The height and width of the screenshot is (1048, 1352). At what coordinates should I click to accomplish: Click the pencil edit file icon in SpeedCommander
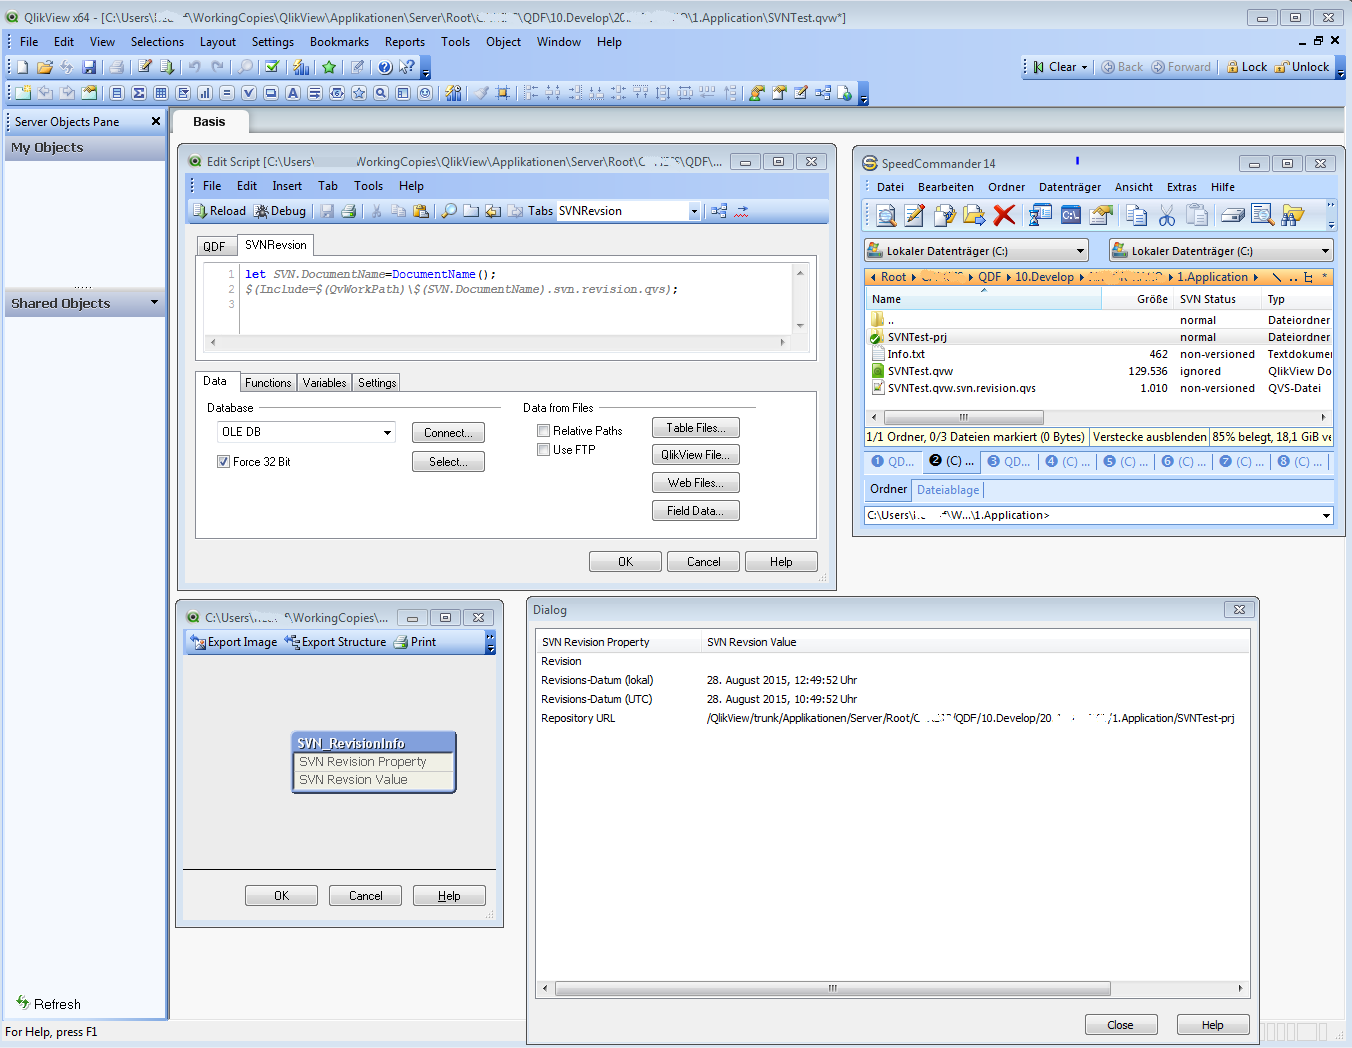coord(914,215)
